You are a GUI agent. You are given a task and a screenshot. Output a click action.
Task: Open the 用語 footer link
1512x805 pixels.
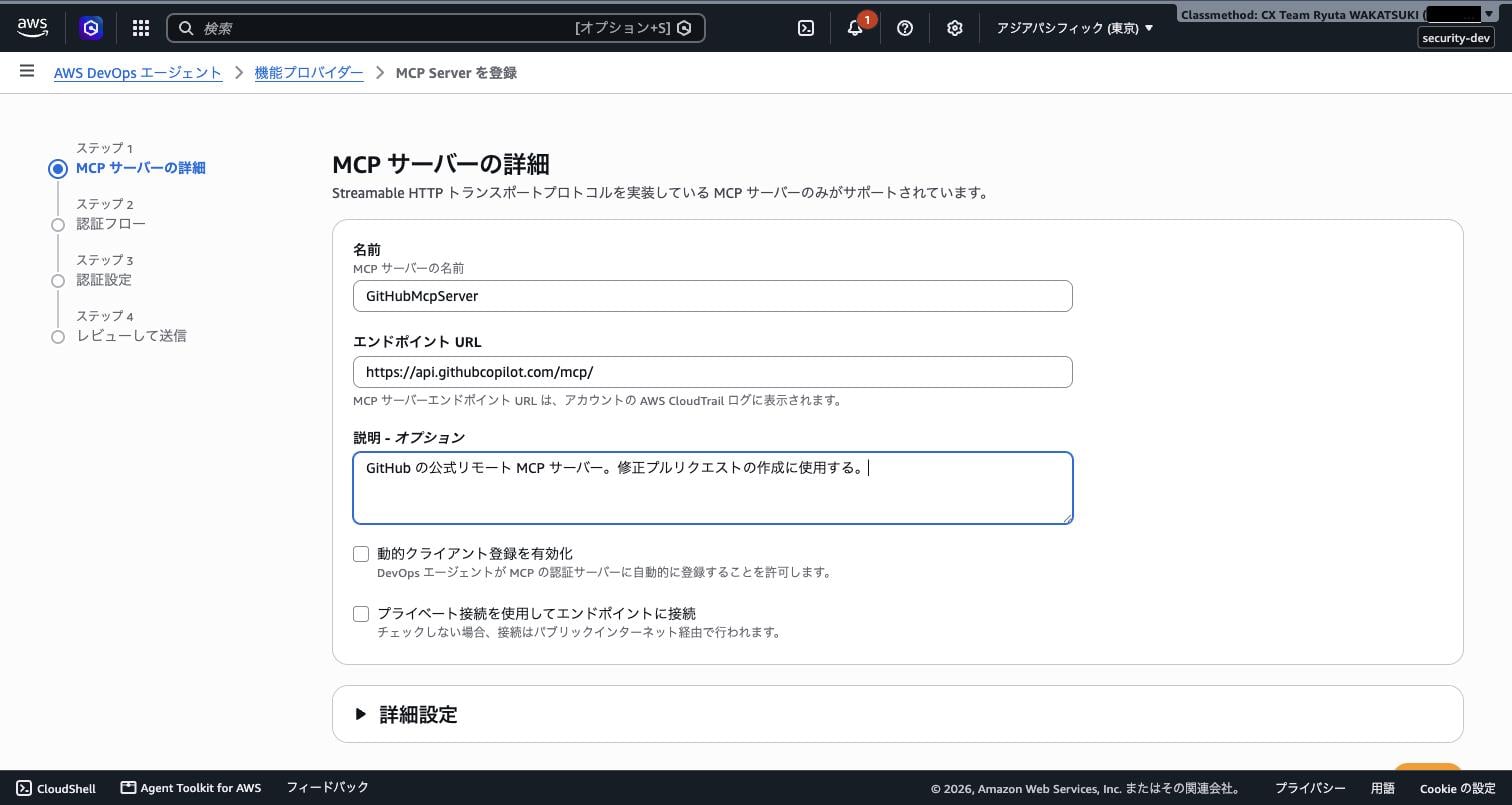click(x=1383, y=788)
